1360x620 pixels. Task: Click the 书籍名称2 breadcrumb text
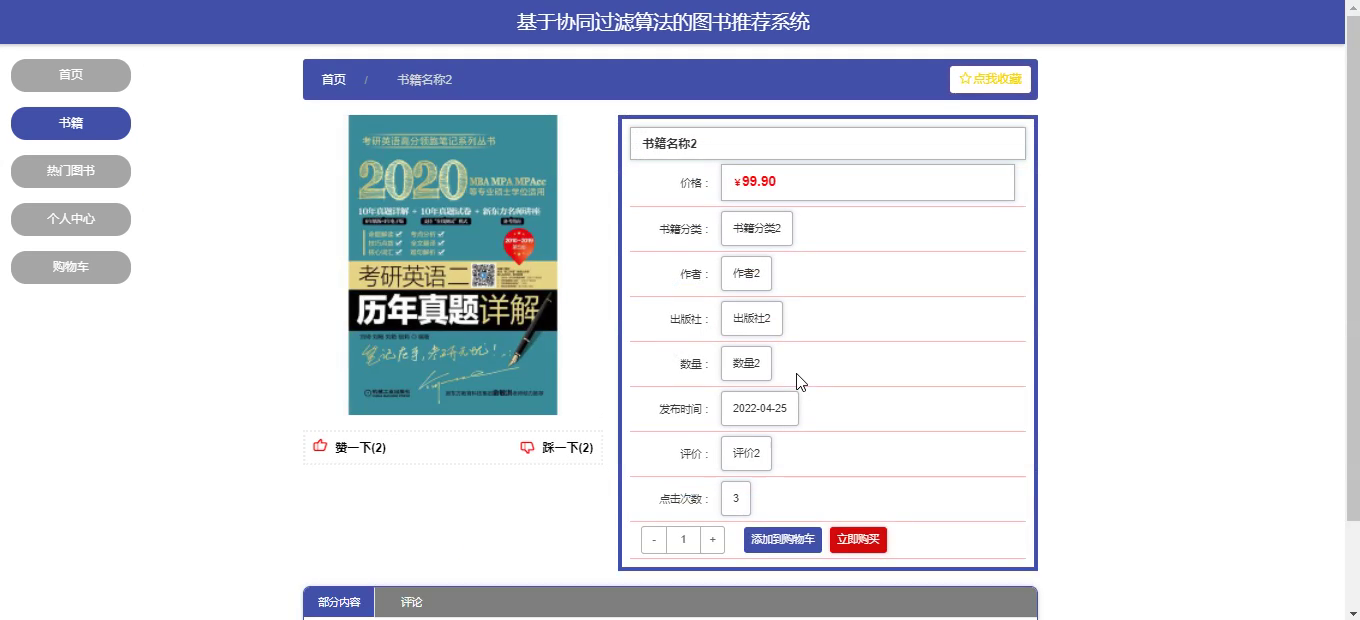(x=424, y=79)
